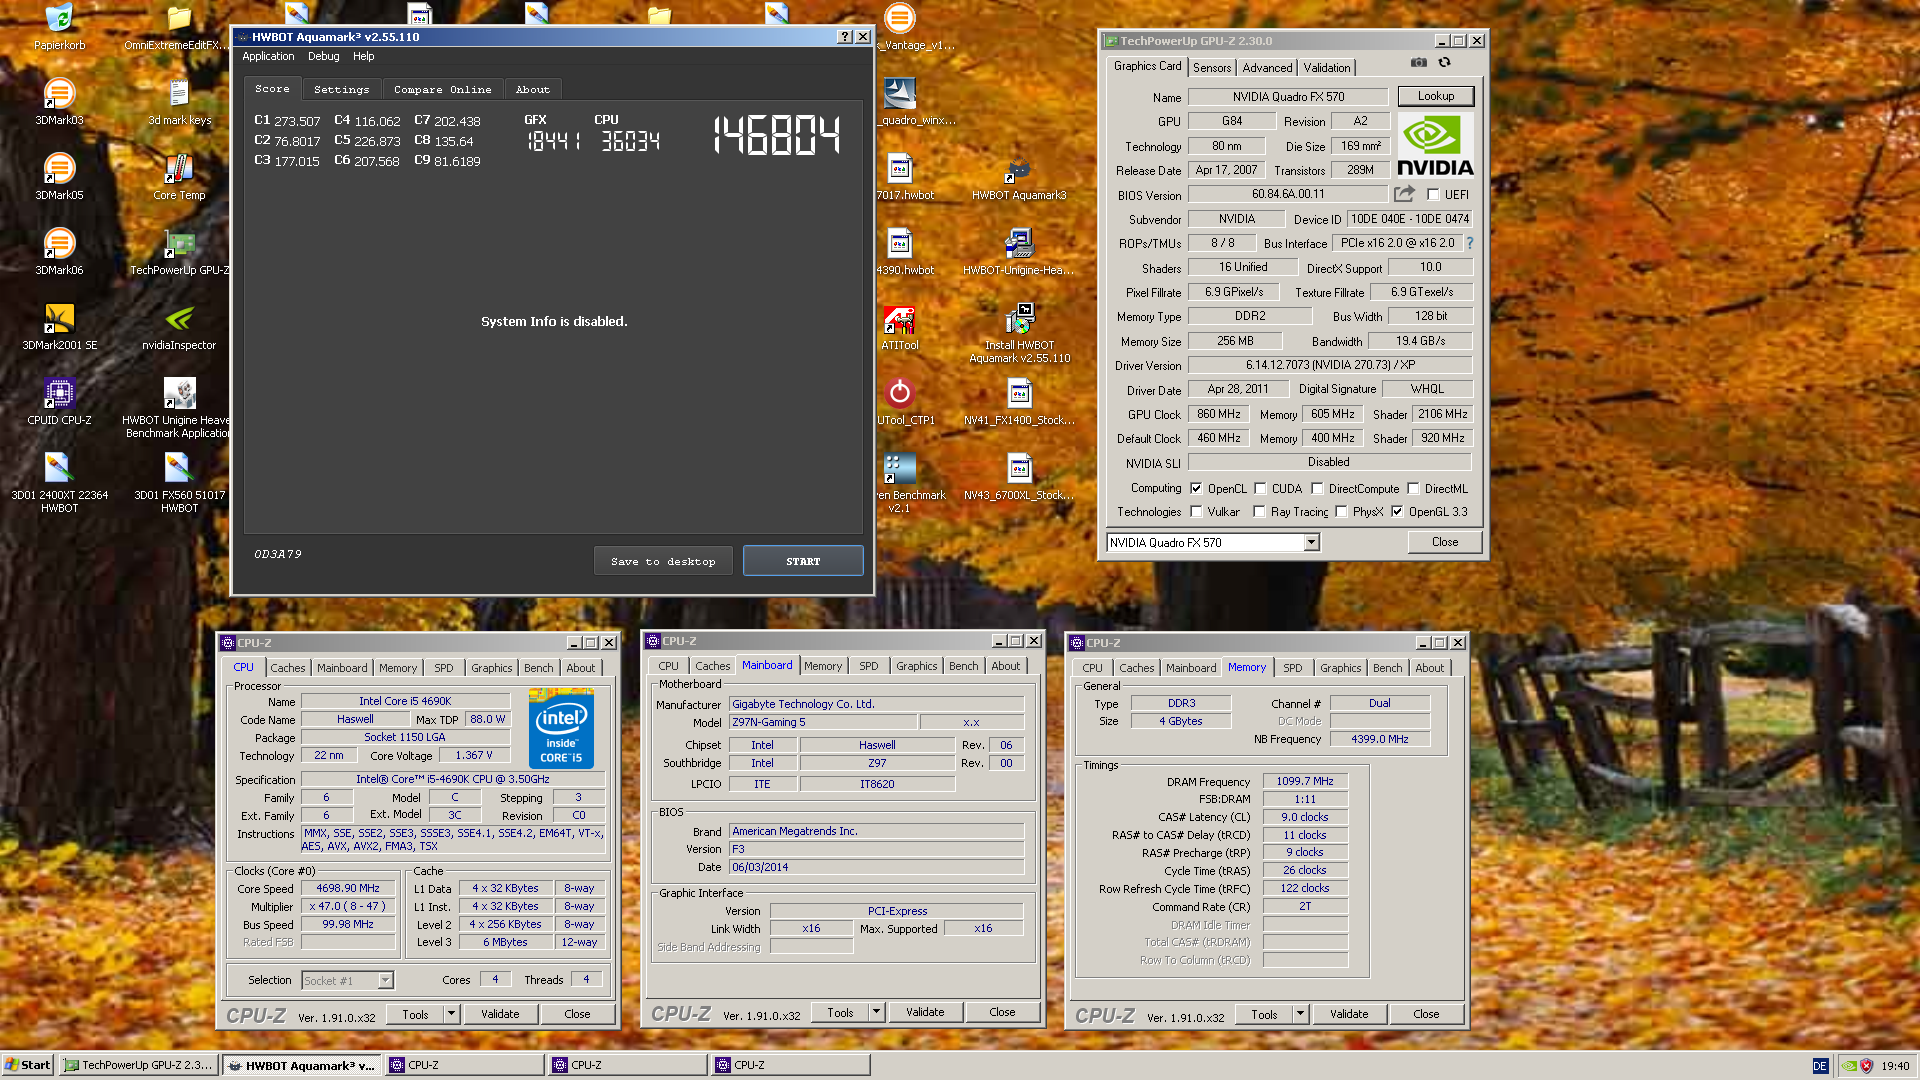Screen dimensions: 1920x1080
Task: Toggle the OpenGL 3.3 checkbox
Action: click(x=1397, y=511)
